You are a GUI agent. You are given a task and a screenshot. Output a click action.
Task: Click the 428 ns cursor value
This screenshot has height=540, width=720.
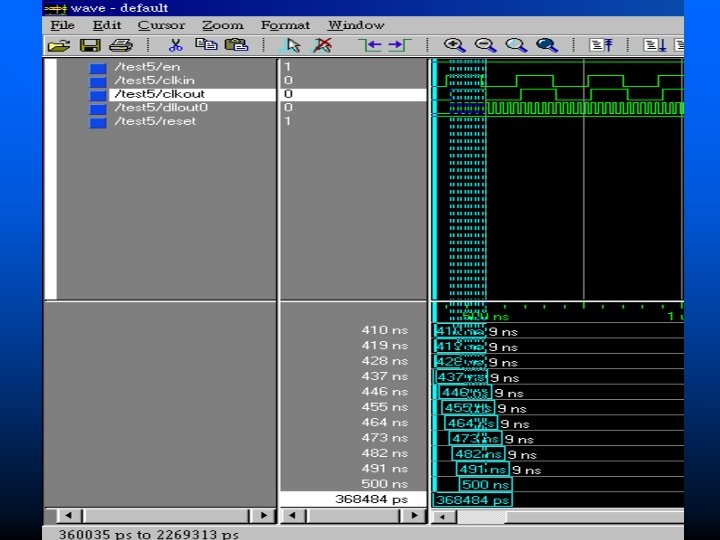384,361
